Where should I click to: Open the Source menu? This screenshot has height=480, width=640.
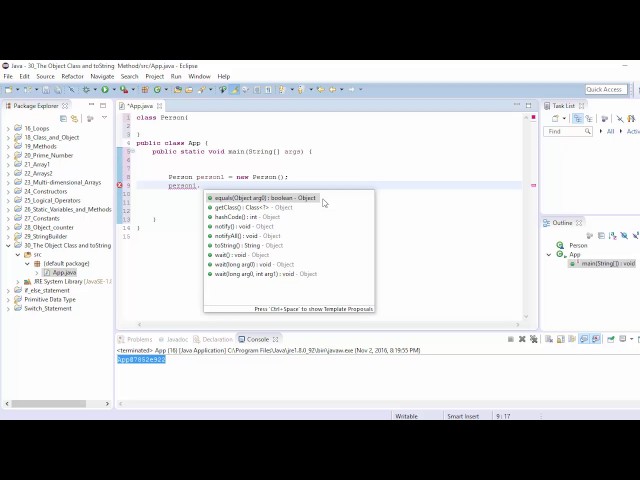click(45, 76)
